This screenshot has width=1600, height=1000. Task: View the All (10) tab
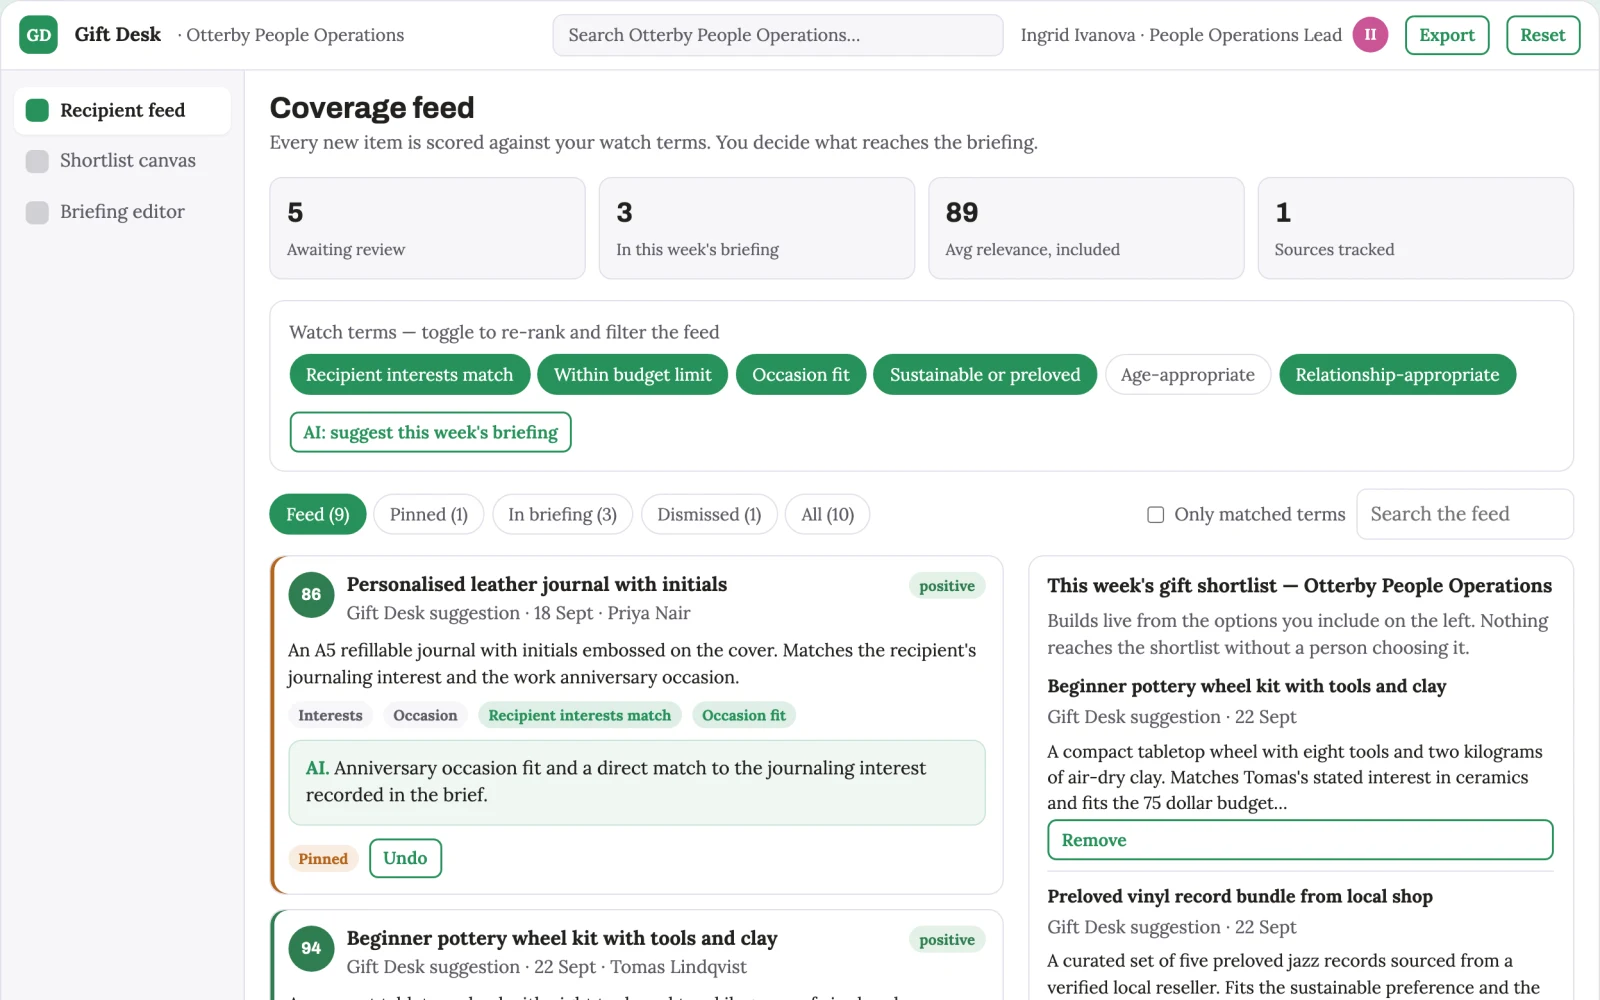tap(828, 515)
